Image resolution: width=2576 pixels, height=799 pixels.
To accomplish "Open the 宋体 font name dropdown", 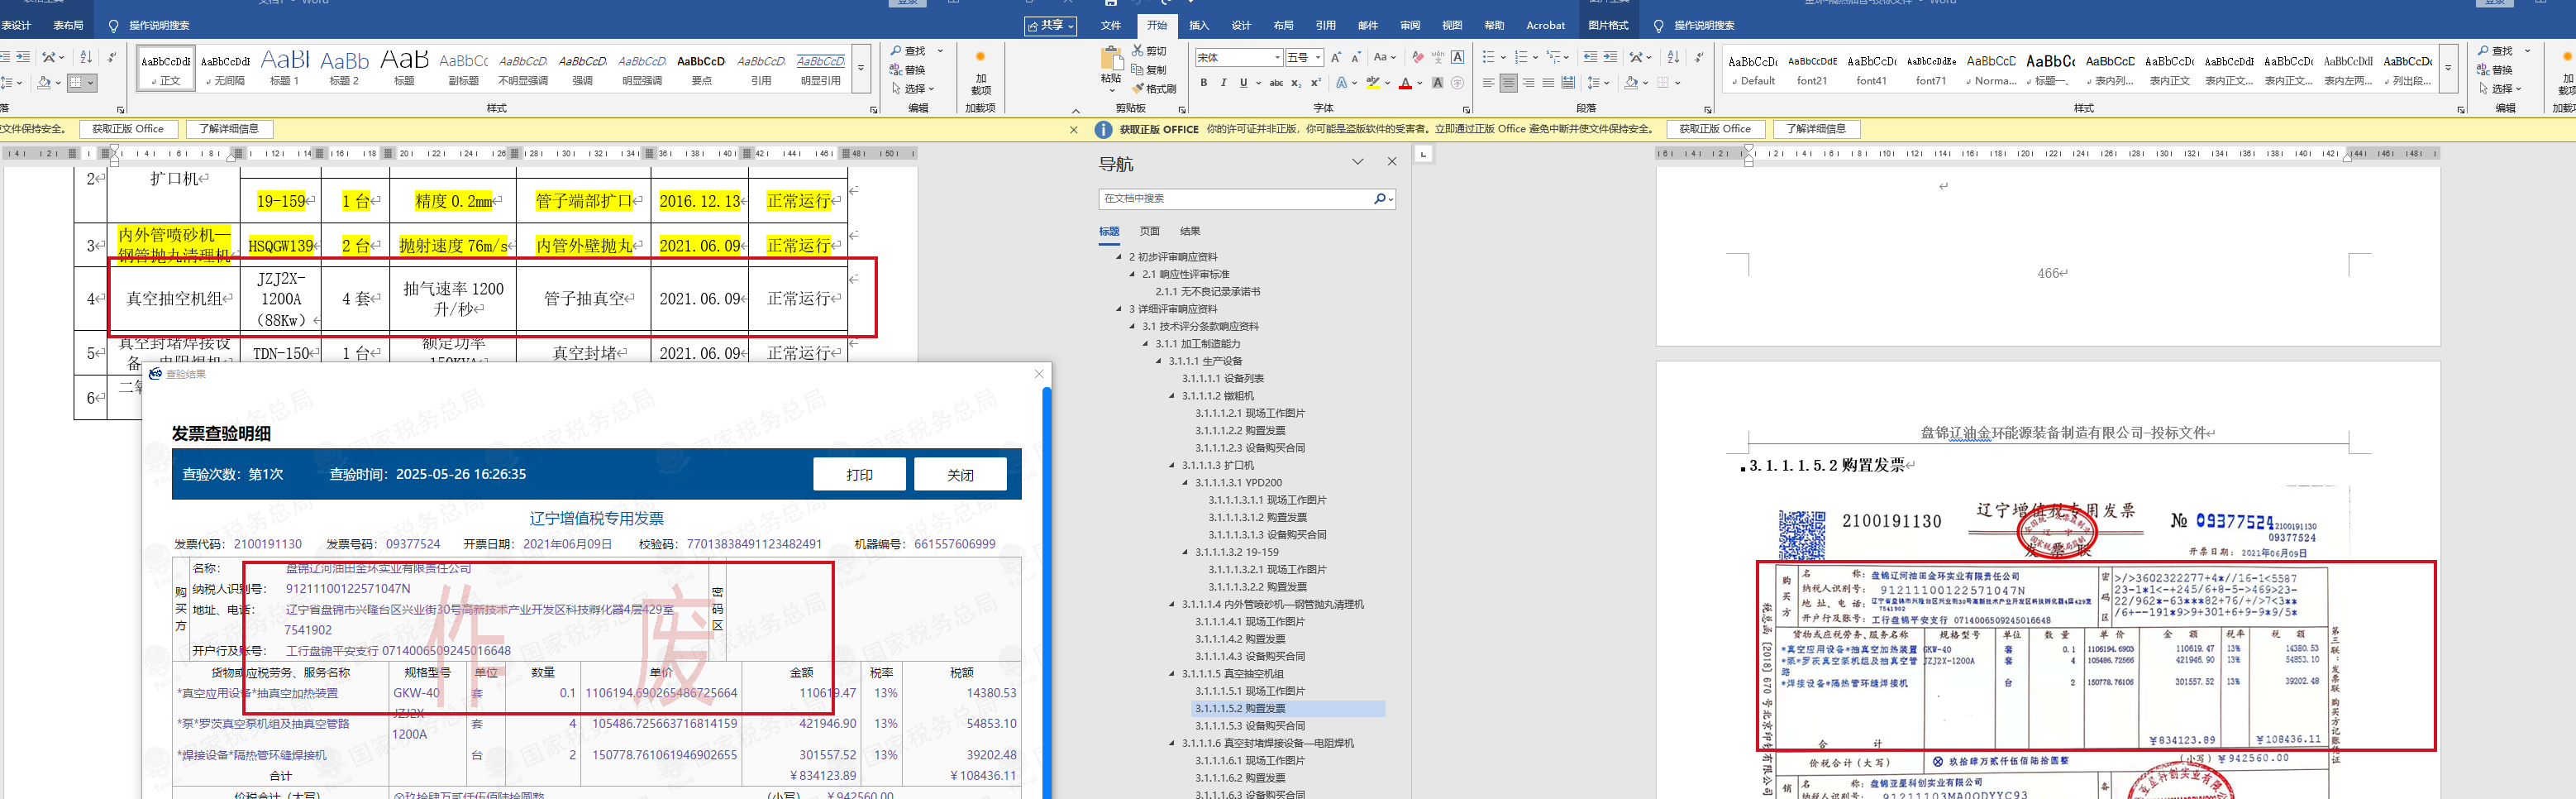I will (1277, 58).
